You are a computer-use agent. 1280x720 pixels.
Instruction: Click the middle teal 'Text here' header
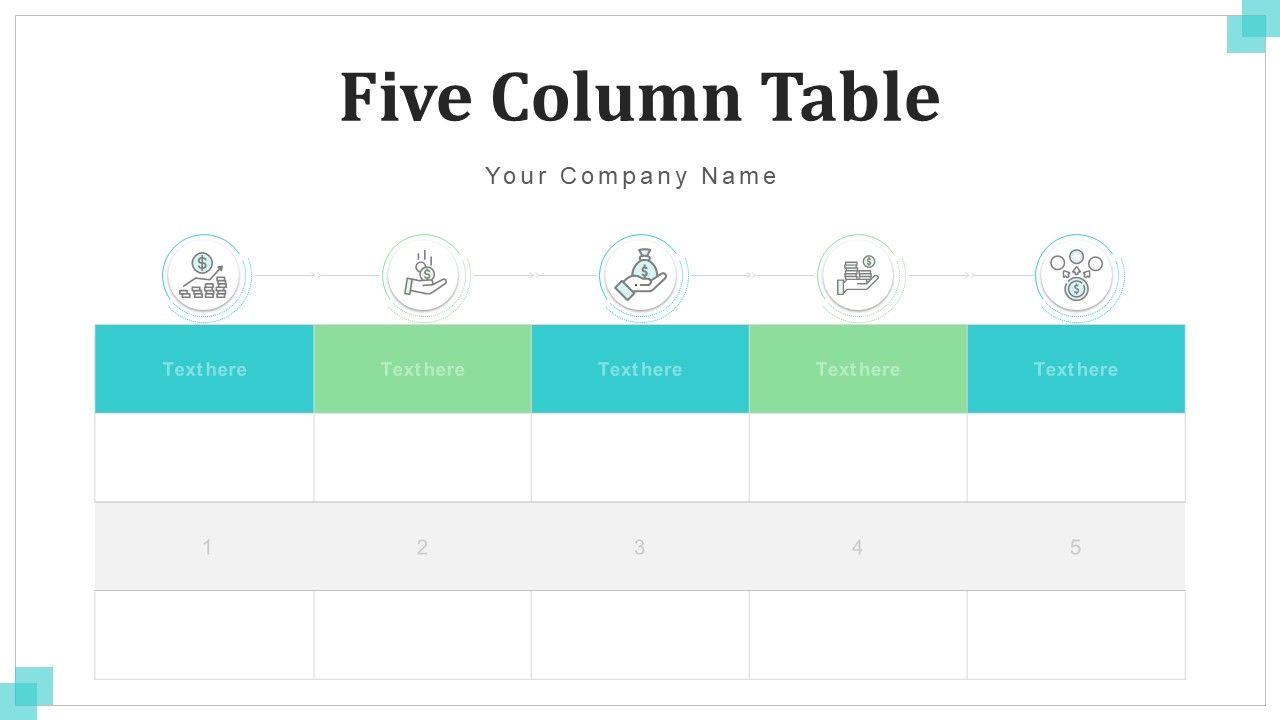tap(640, 369)
